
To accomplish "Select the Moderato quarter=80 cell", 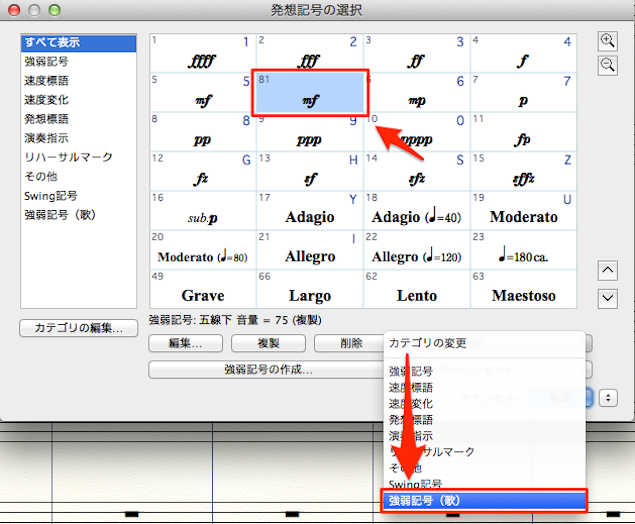I will 203,250.
